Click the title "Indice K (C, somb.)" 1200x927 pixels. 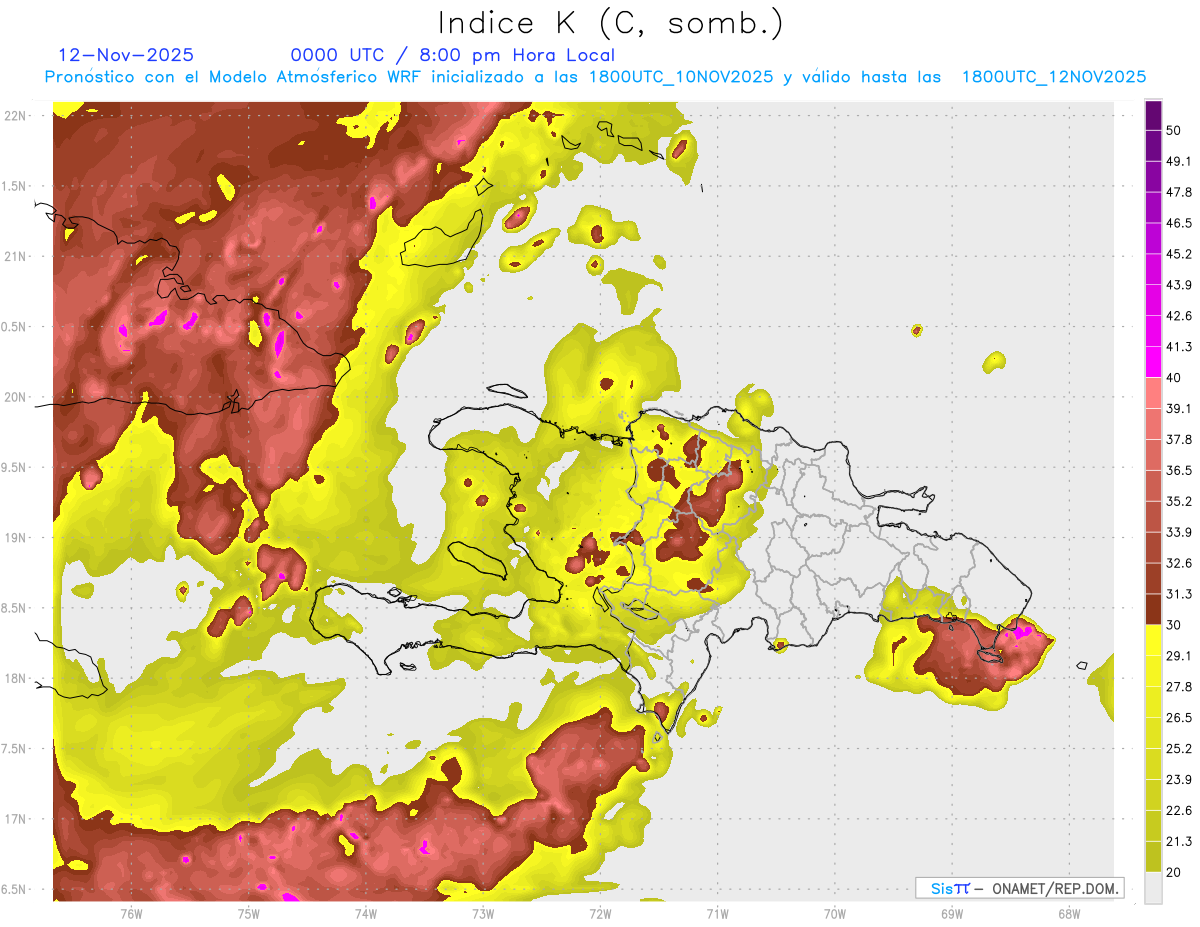(611, 23)
